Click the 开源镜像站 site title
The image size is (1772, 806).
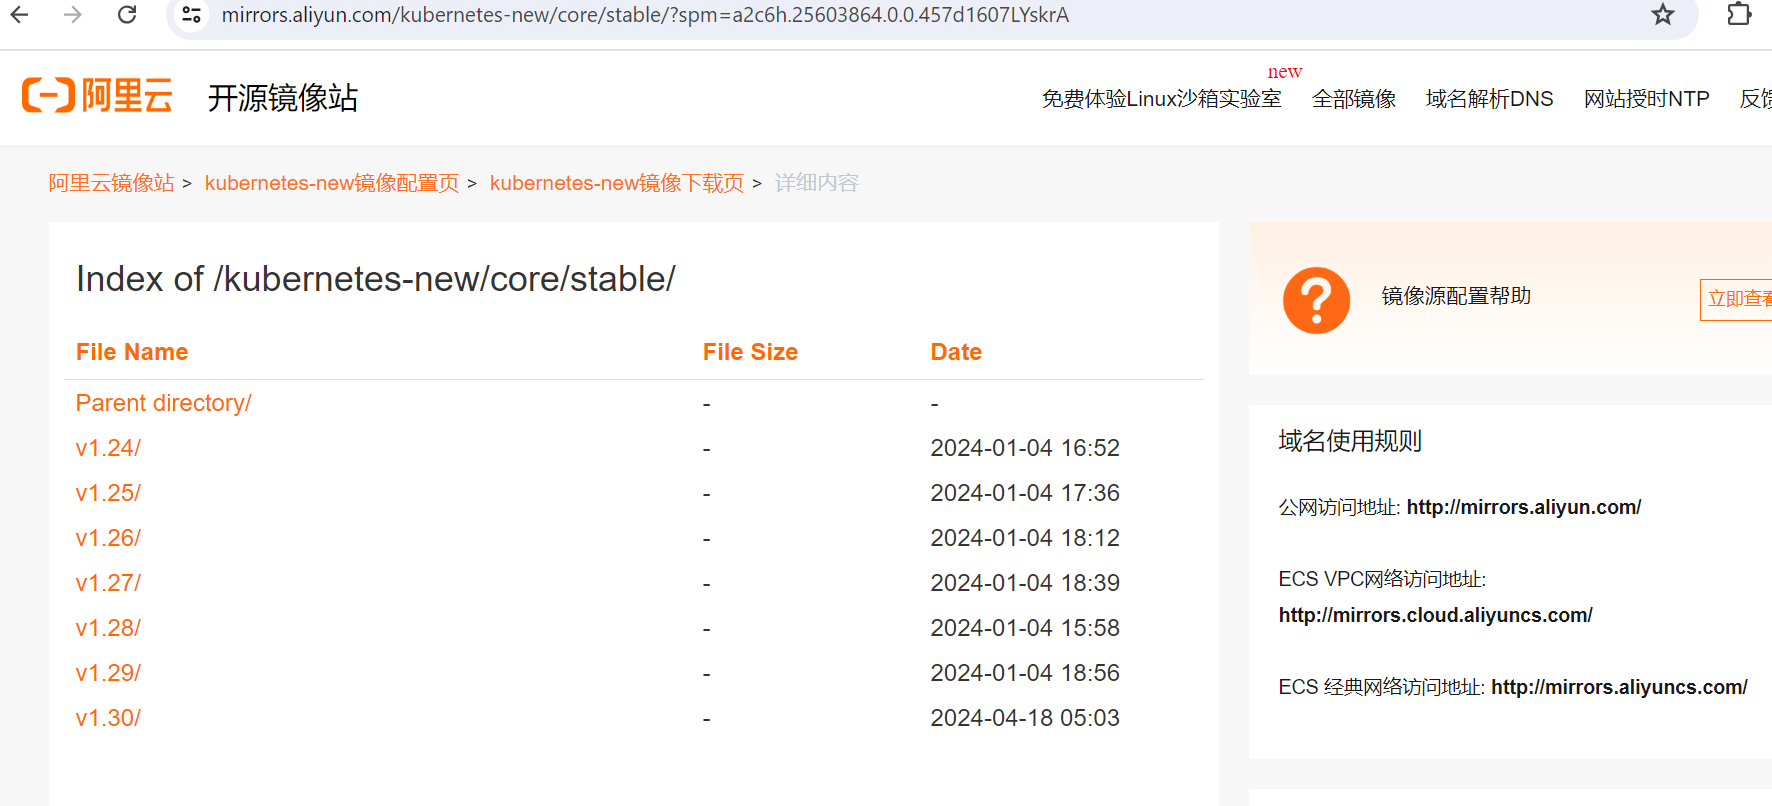tap(283, 98)
